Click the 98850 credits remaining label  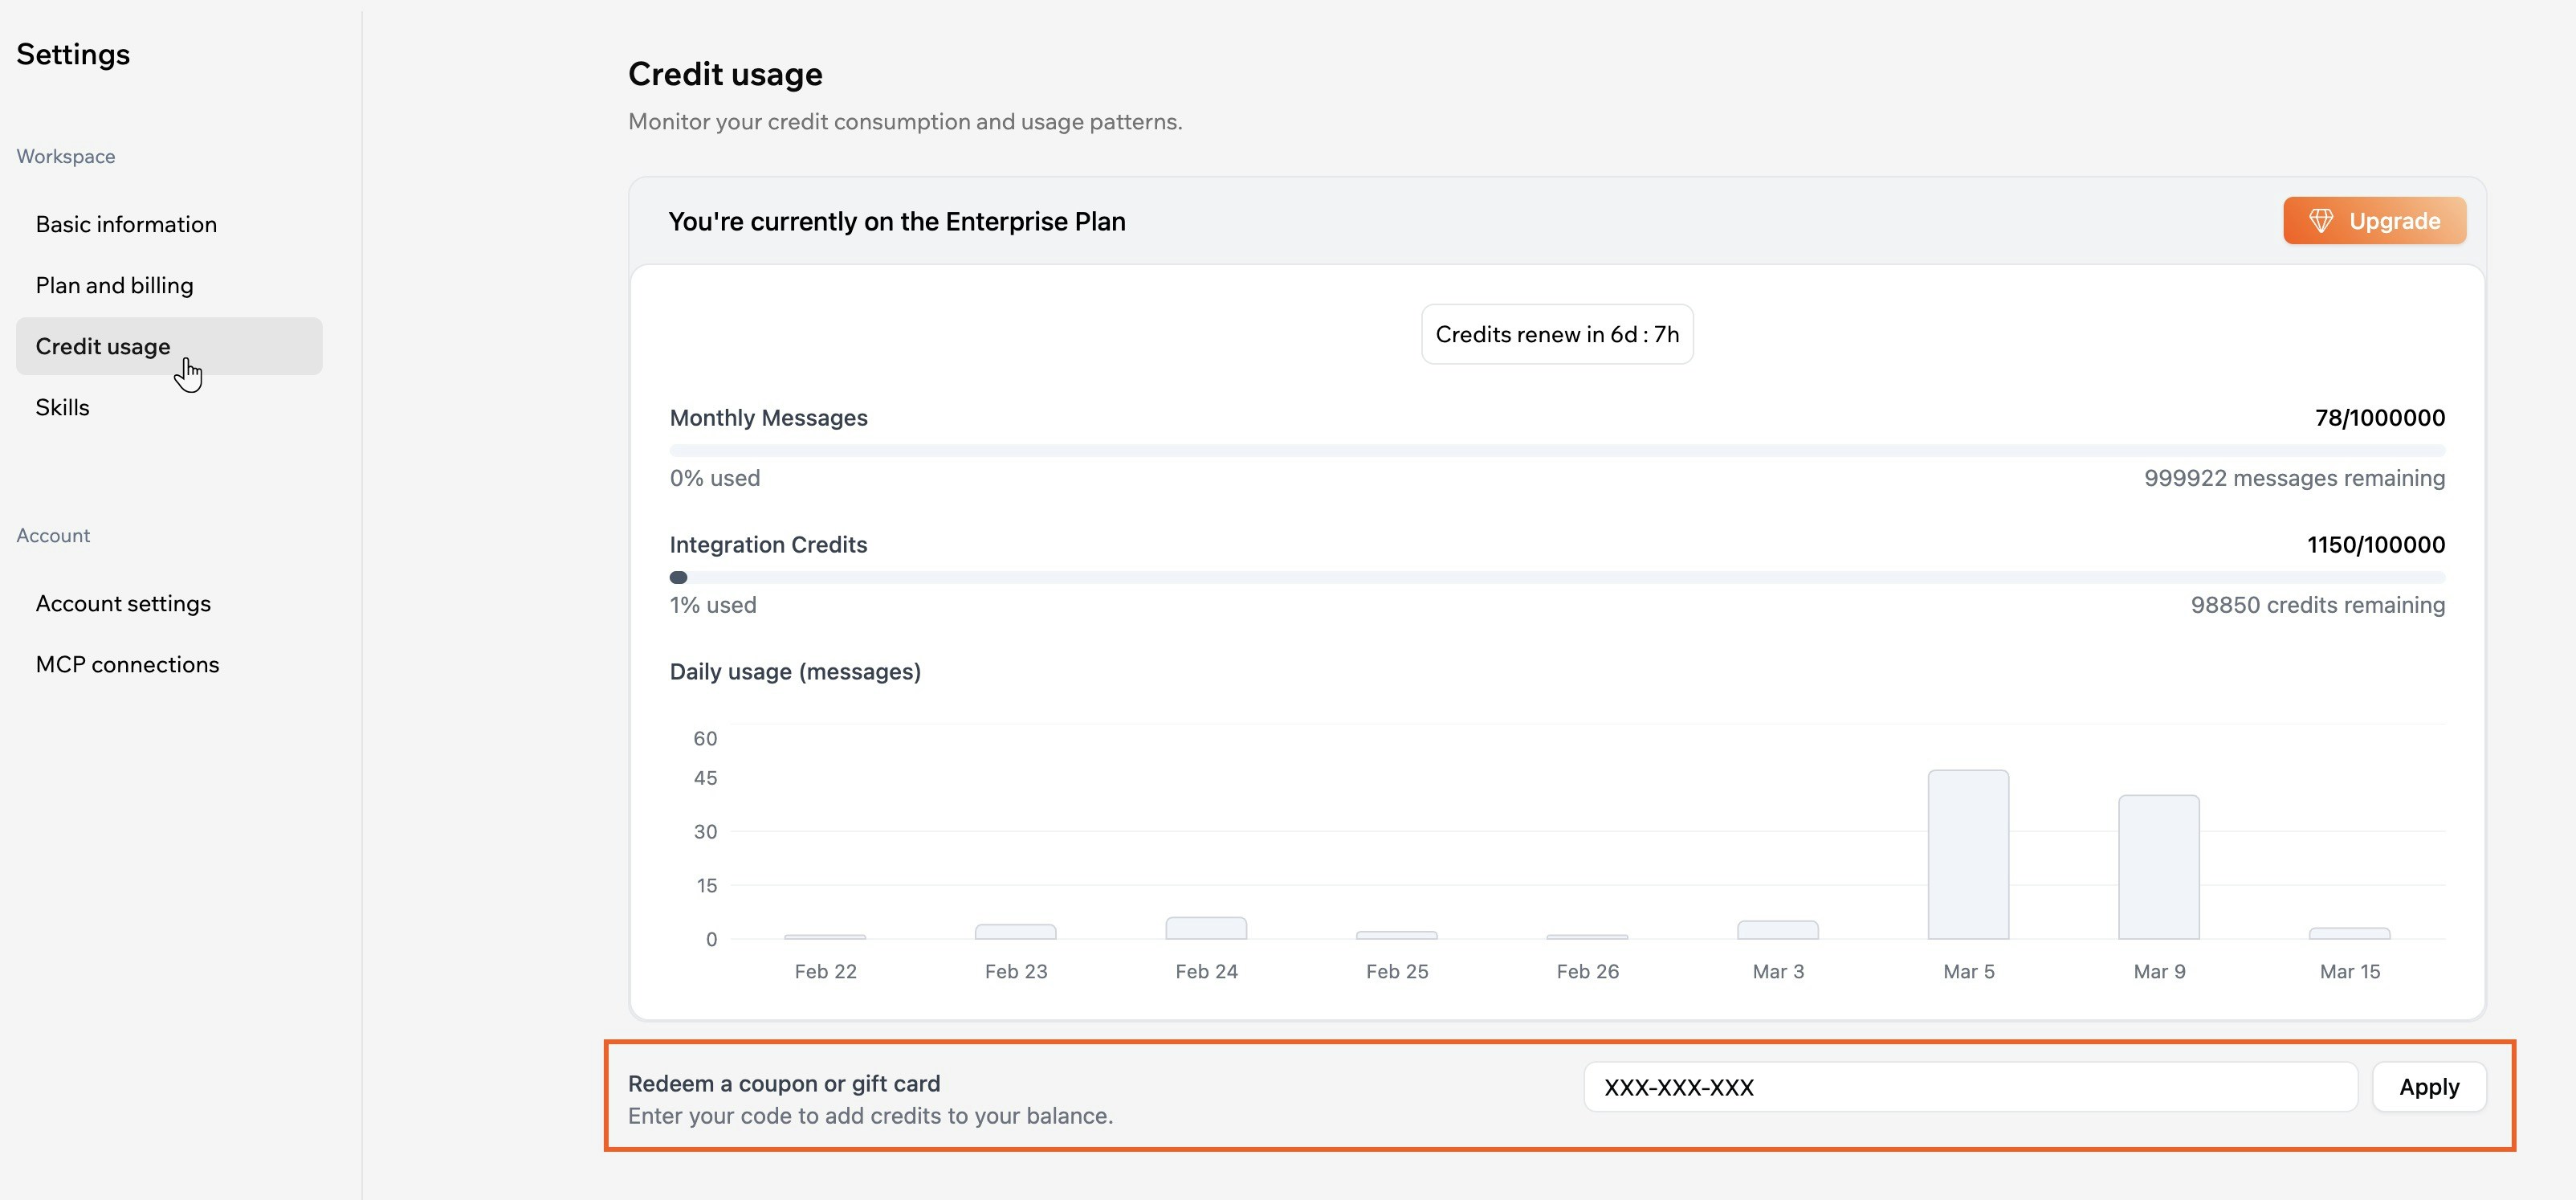[2318, 605]
